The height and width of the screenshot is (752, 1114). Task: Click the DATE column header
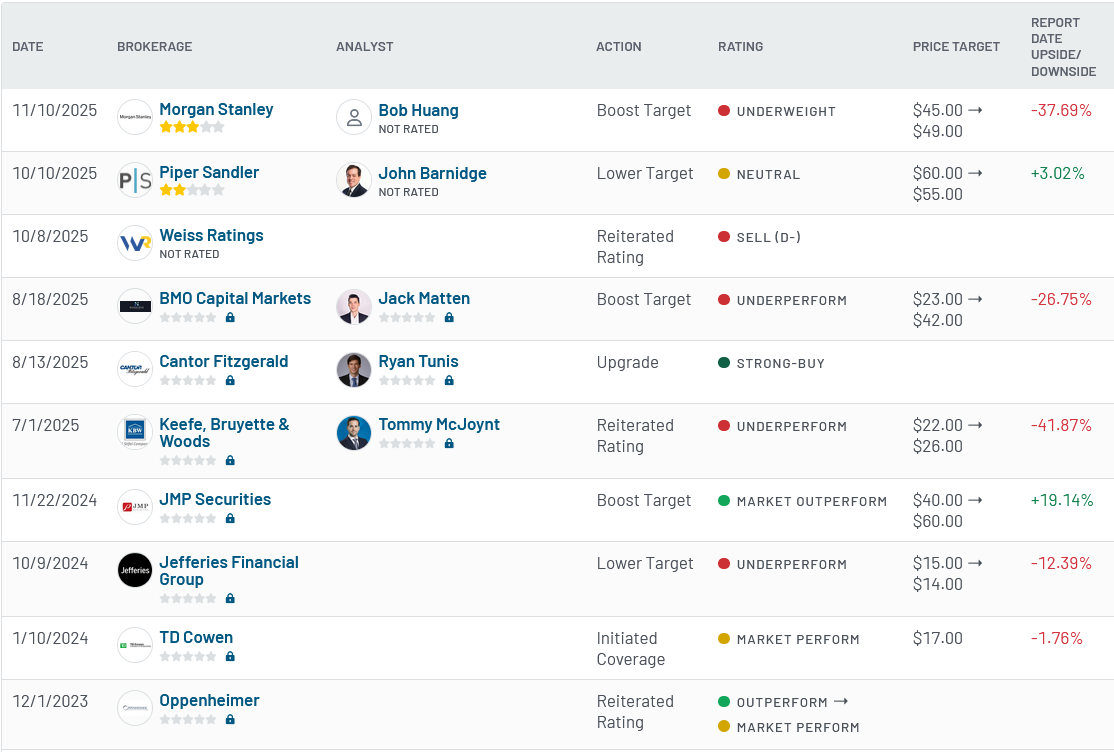tap(28, 47)
